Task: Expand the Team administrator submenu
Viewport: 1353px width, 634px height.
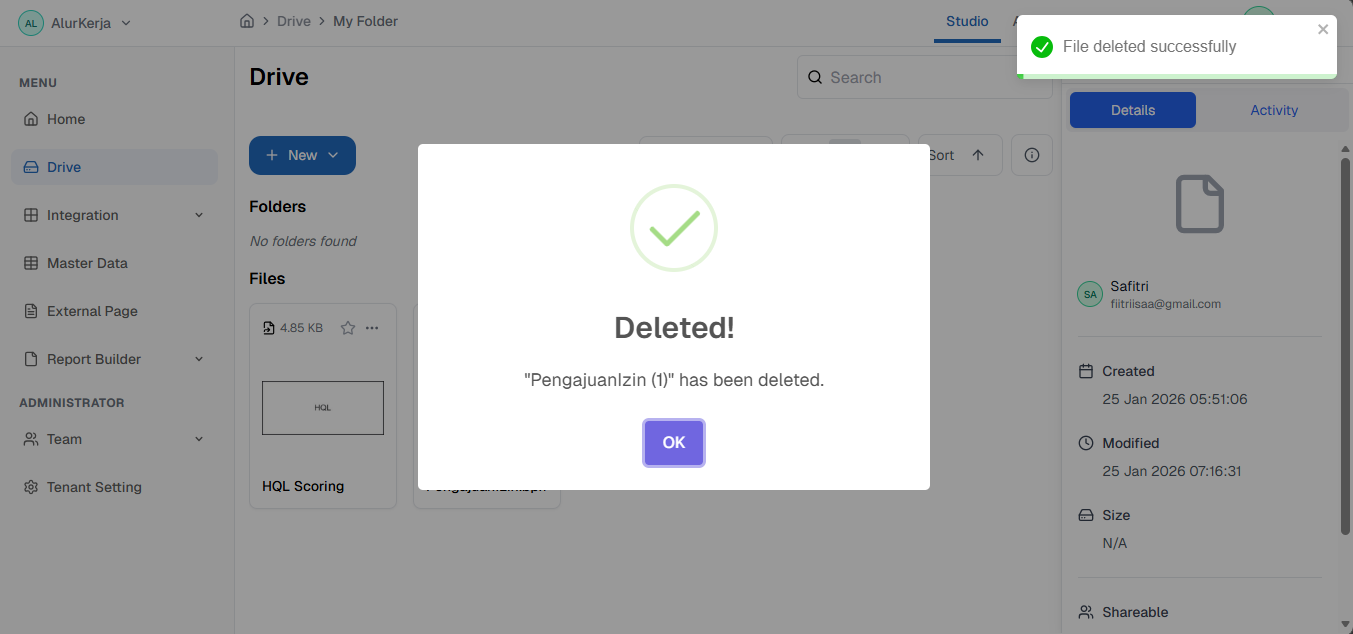Action: tap(198, 439)
